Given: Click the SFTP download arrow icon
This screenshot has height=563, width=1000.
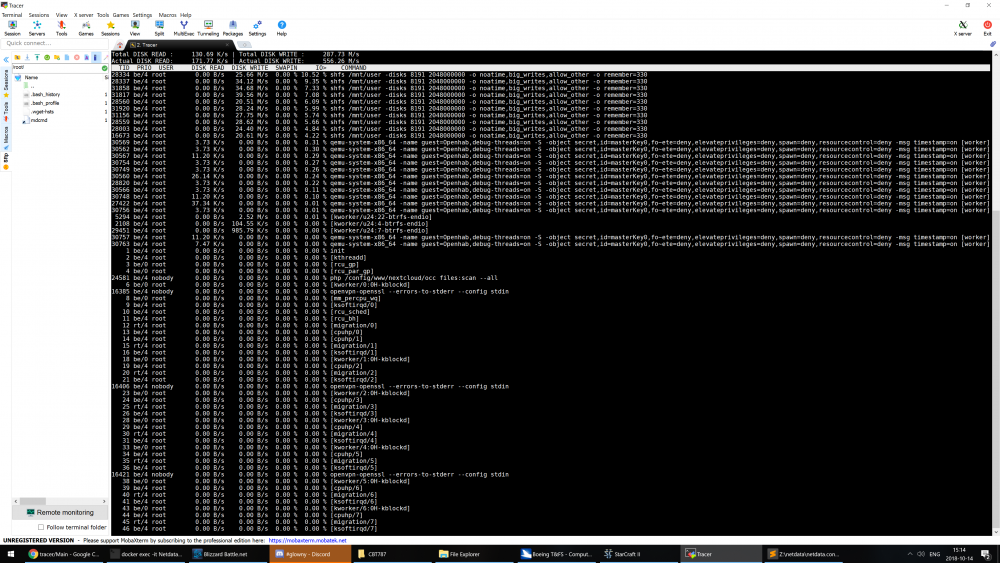Looking at the screenshot, I should [x=27, y=57].
